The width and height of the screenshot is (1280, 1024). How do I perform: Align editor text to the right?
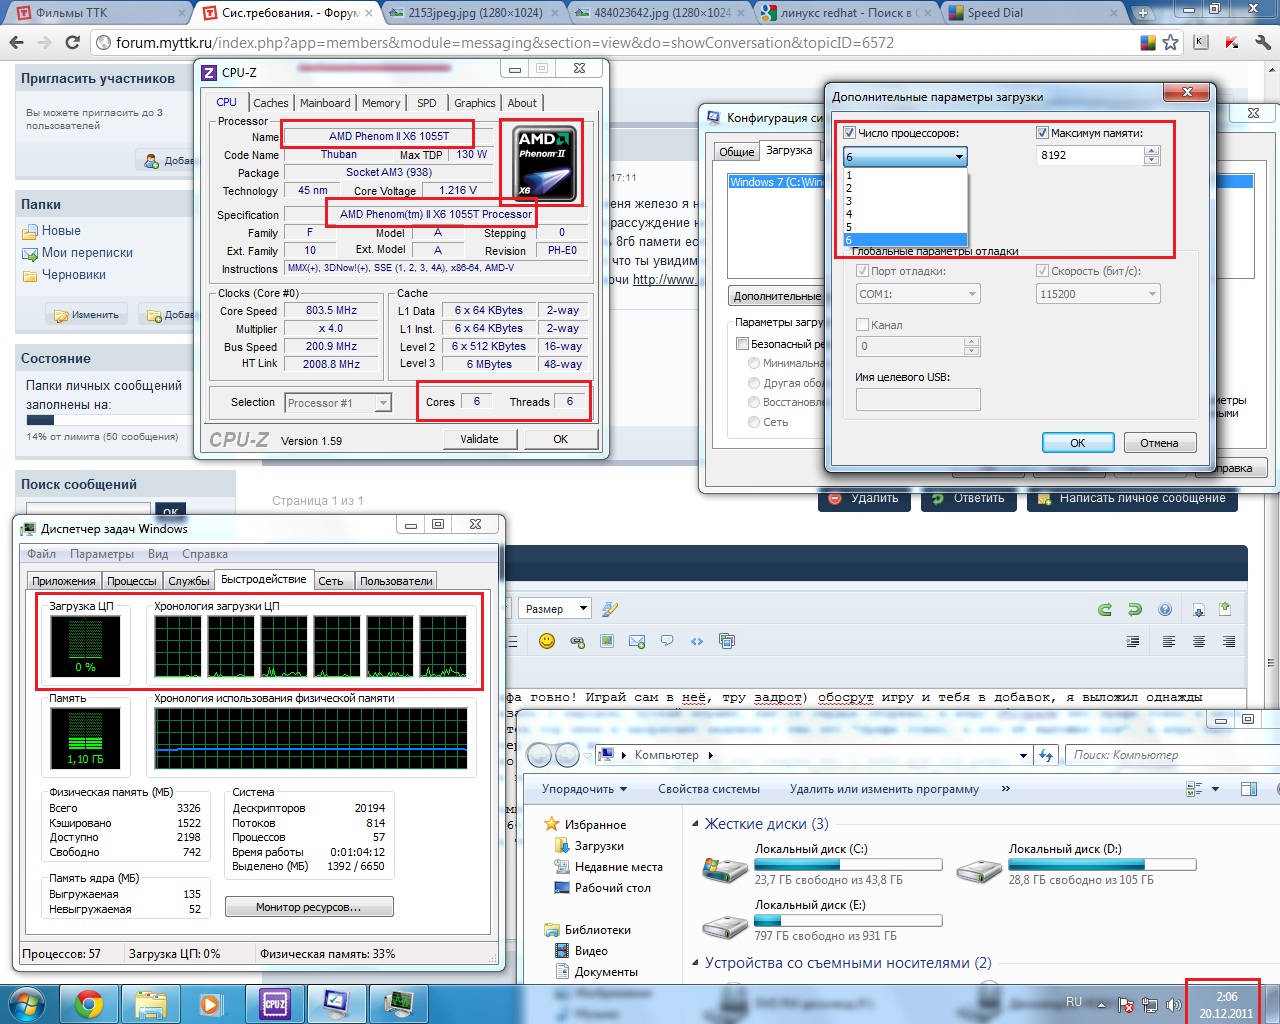point(1229,641)
